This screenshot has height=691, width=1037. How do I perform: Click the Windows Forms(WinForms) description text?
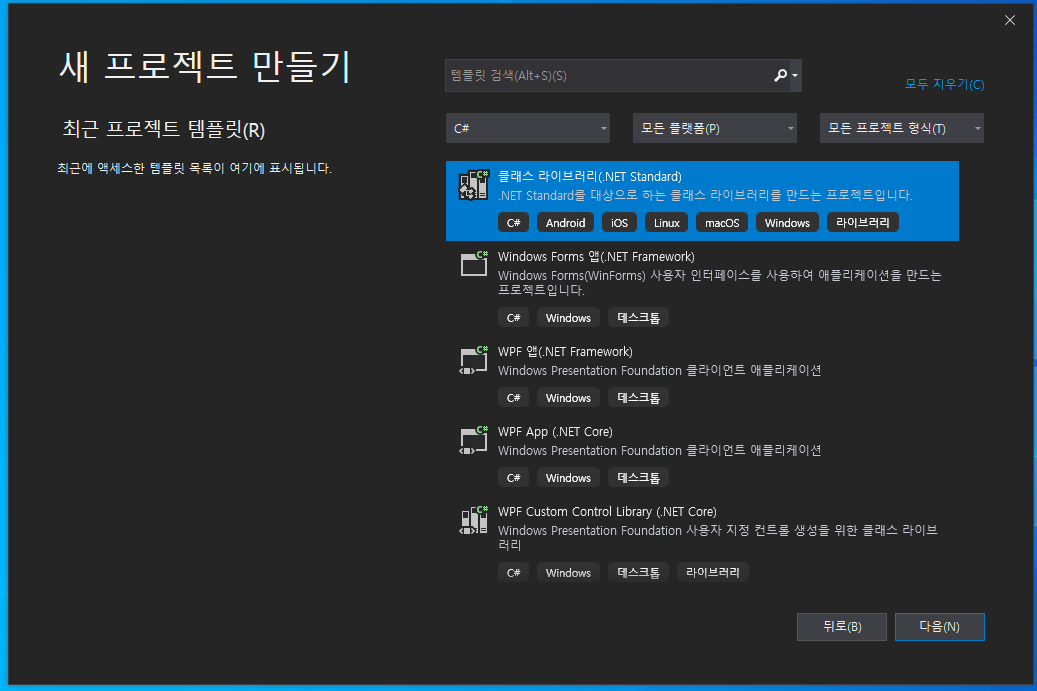(x=720, y=282)
